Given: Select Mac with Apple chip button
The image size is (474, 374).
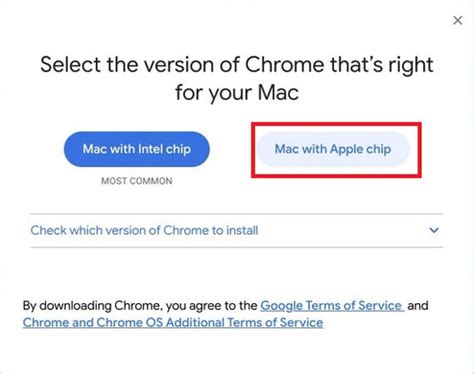Looking at the screenshot, I should pyautogui.click(x=333, y=149).
